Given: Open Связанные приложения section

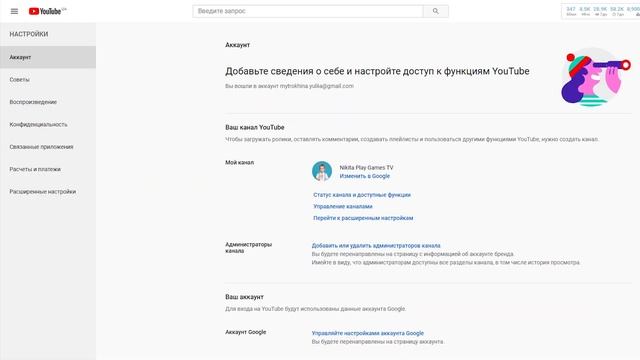Looking at the screenshot, I should (48, 147).
